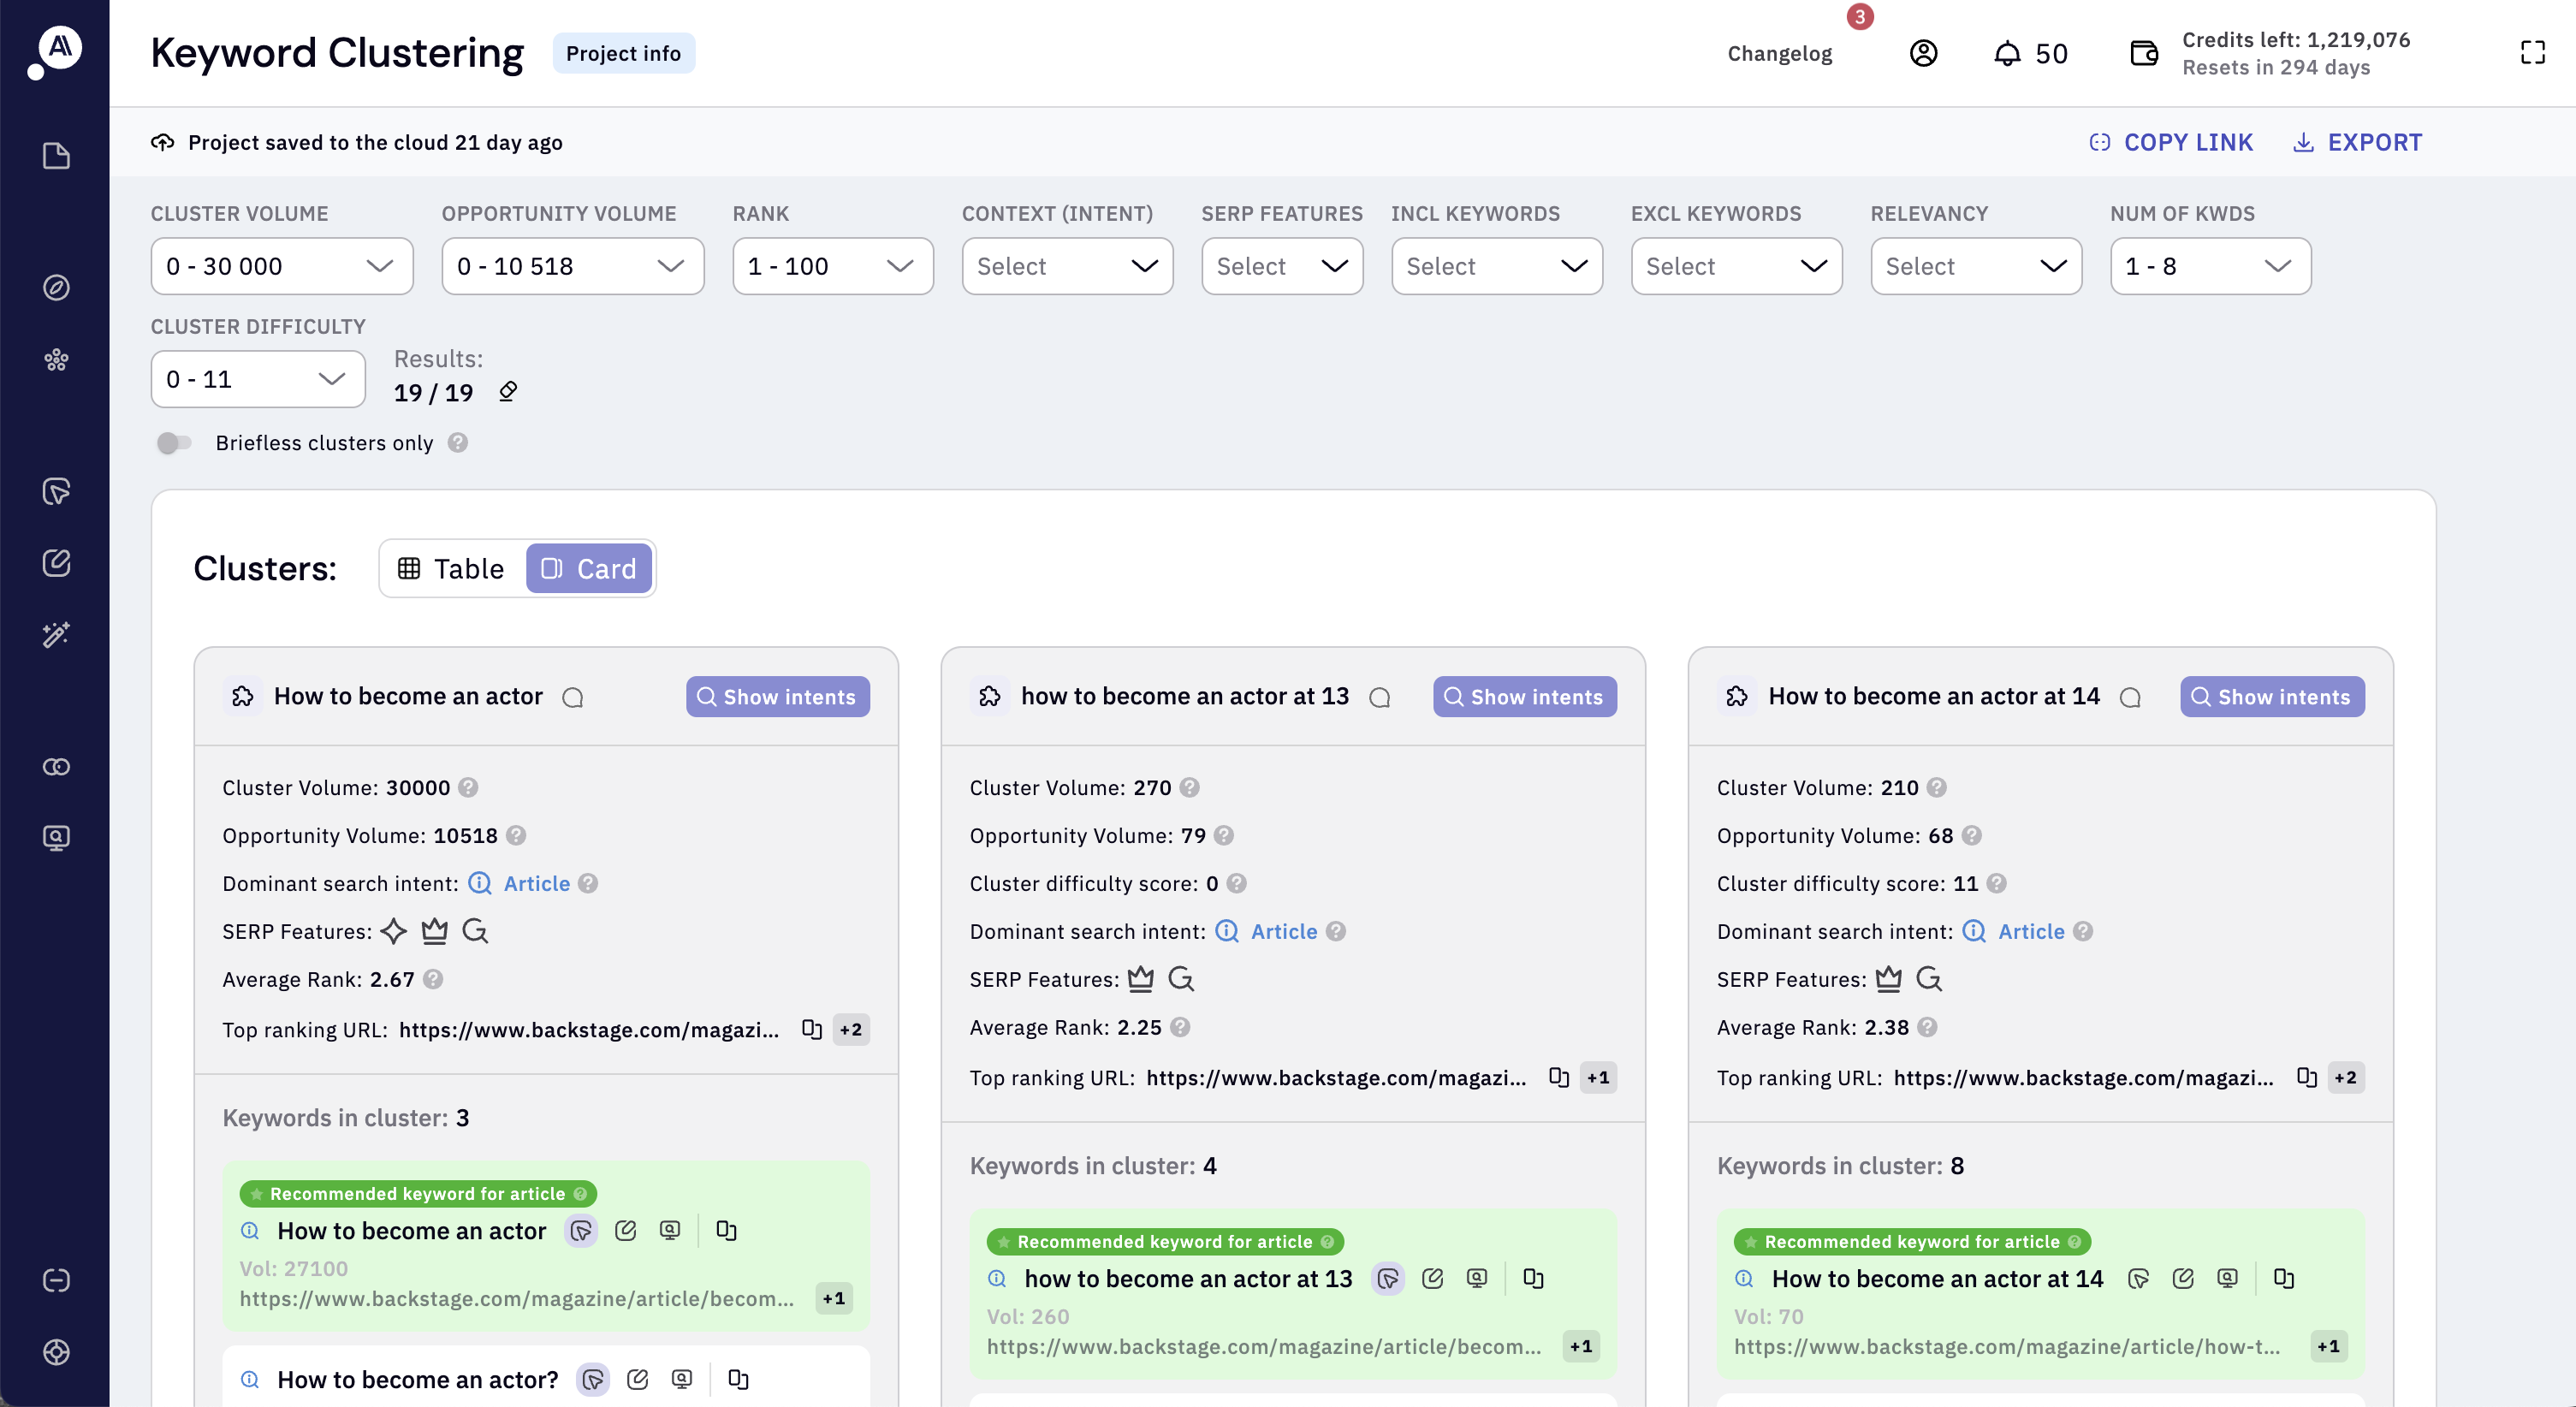Open the Project info tab
Screen dimensions: 2576x1407
pos(623,54)
